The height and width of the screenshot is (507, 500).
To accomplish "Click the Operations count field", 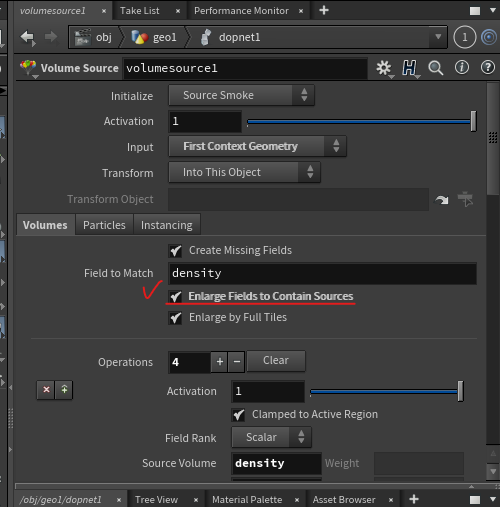I will click(x=190, y=362).
